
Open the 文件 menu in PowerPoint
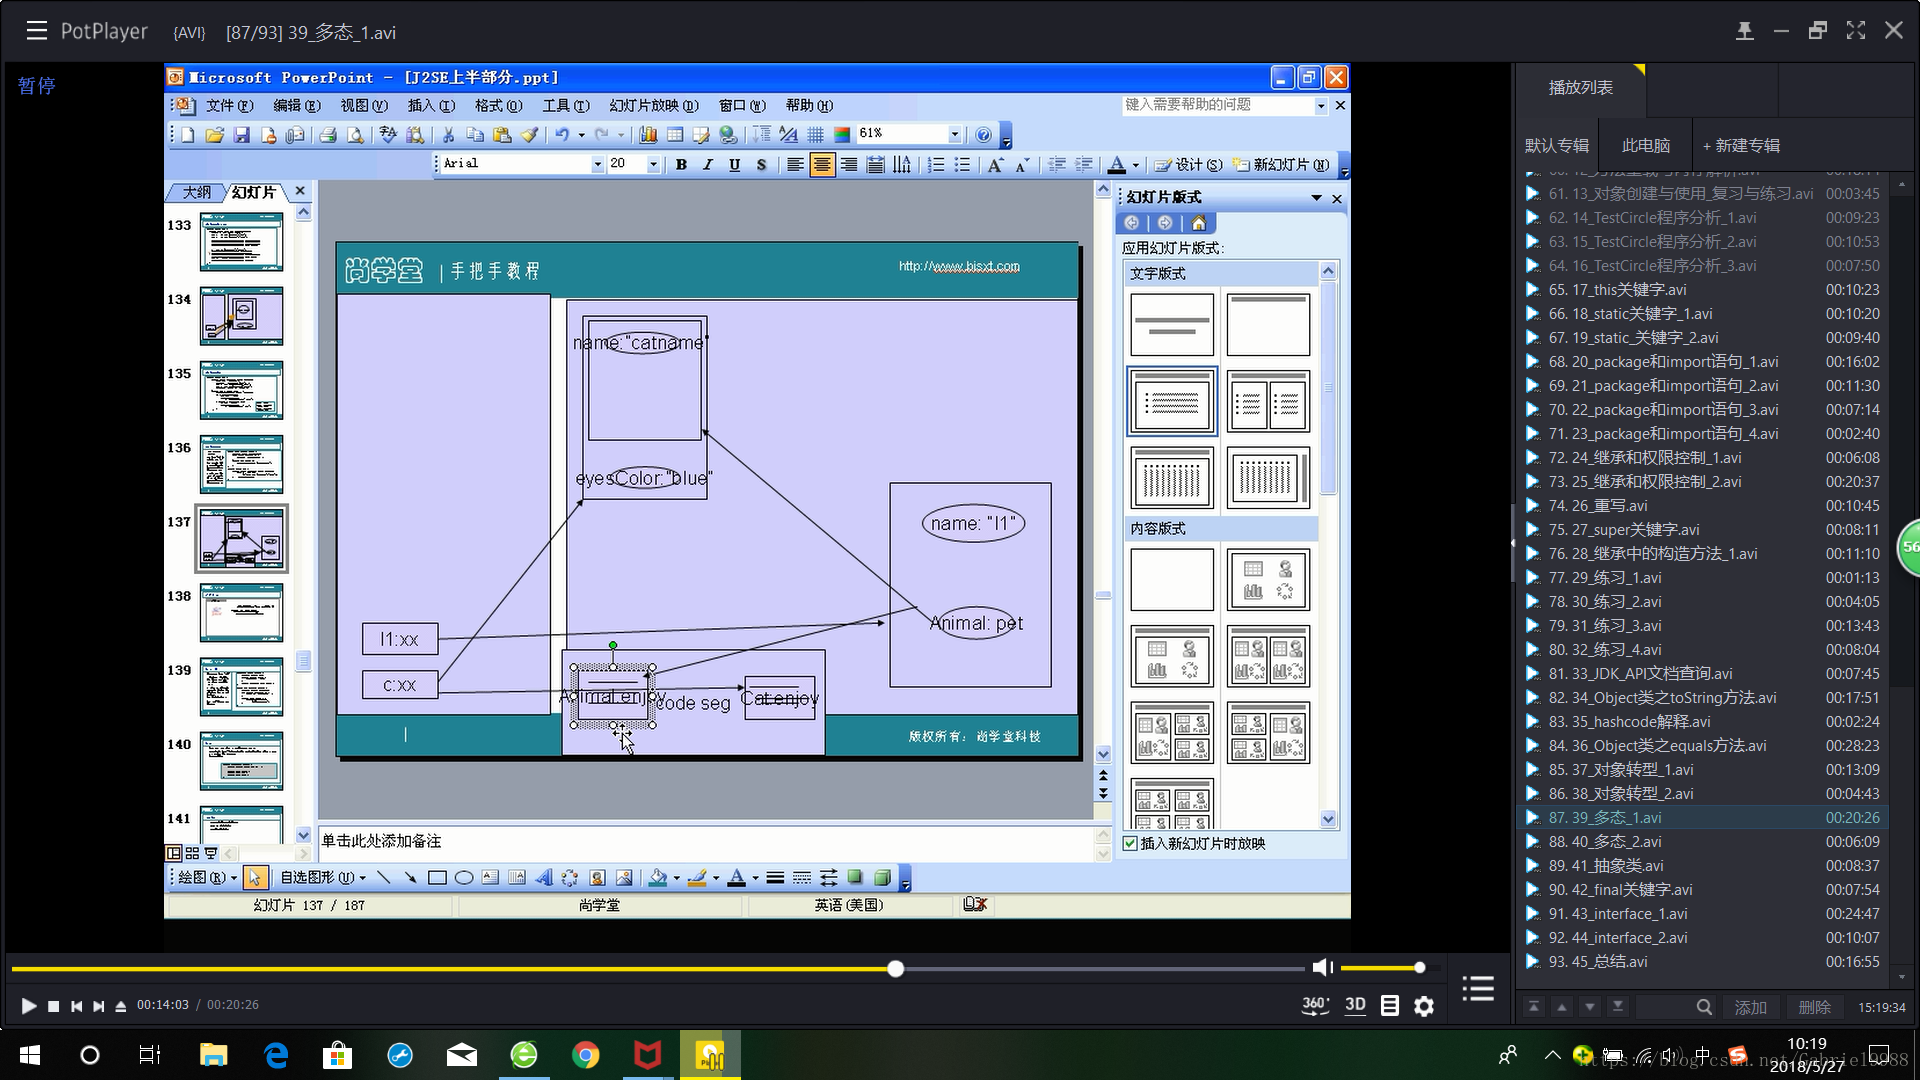click(x=229, y=105)
